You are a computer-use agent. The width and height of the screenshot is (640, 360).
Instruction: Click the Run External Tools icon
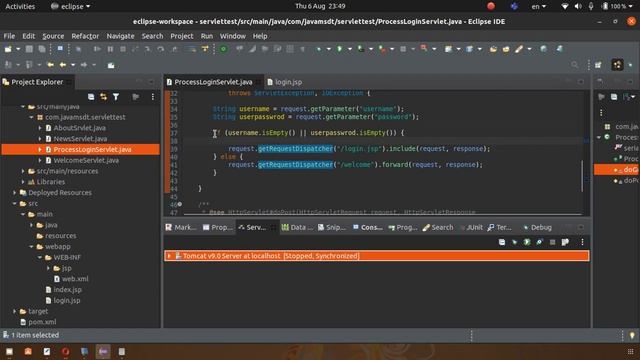tap(382, 49)
